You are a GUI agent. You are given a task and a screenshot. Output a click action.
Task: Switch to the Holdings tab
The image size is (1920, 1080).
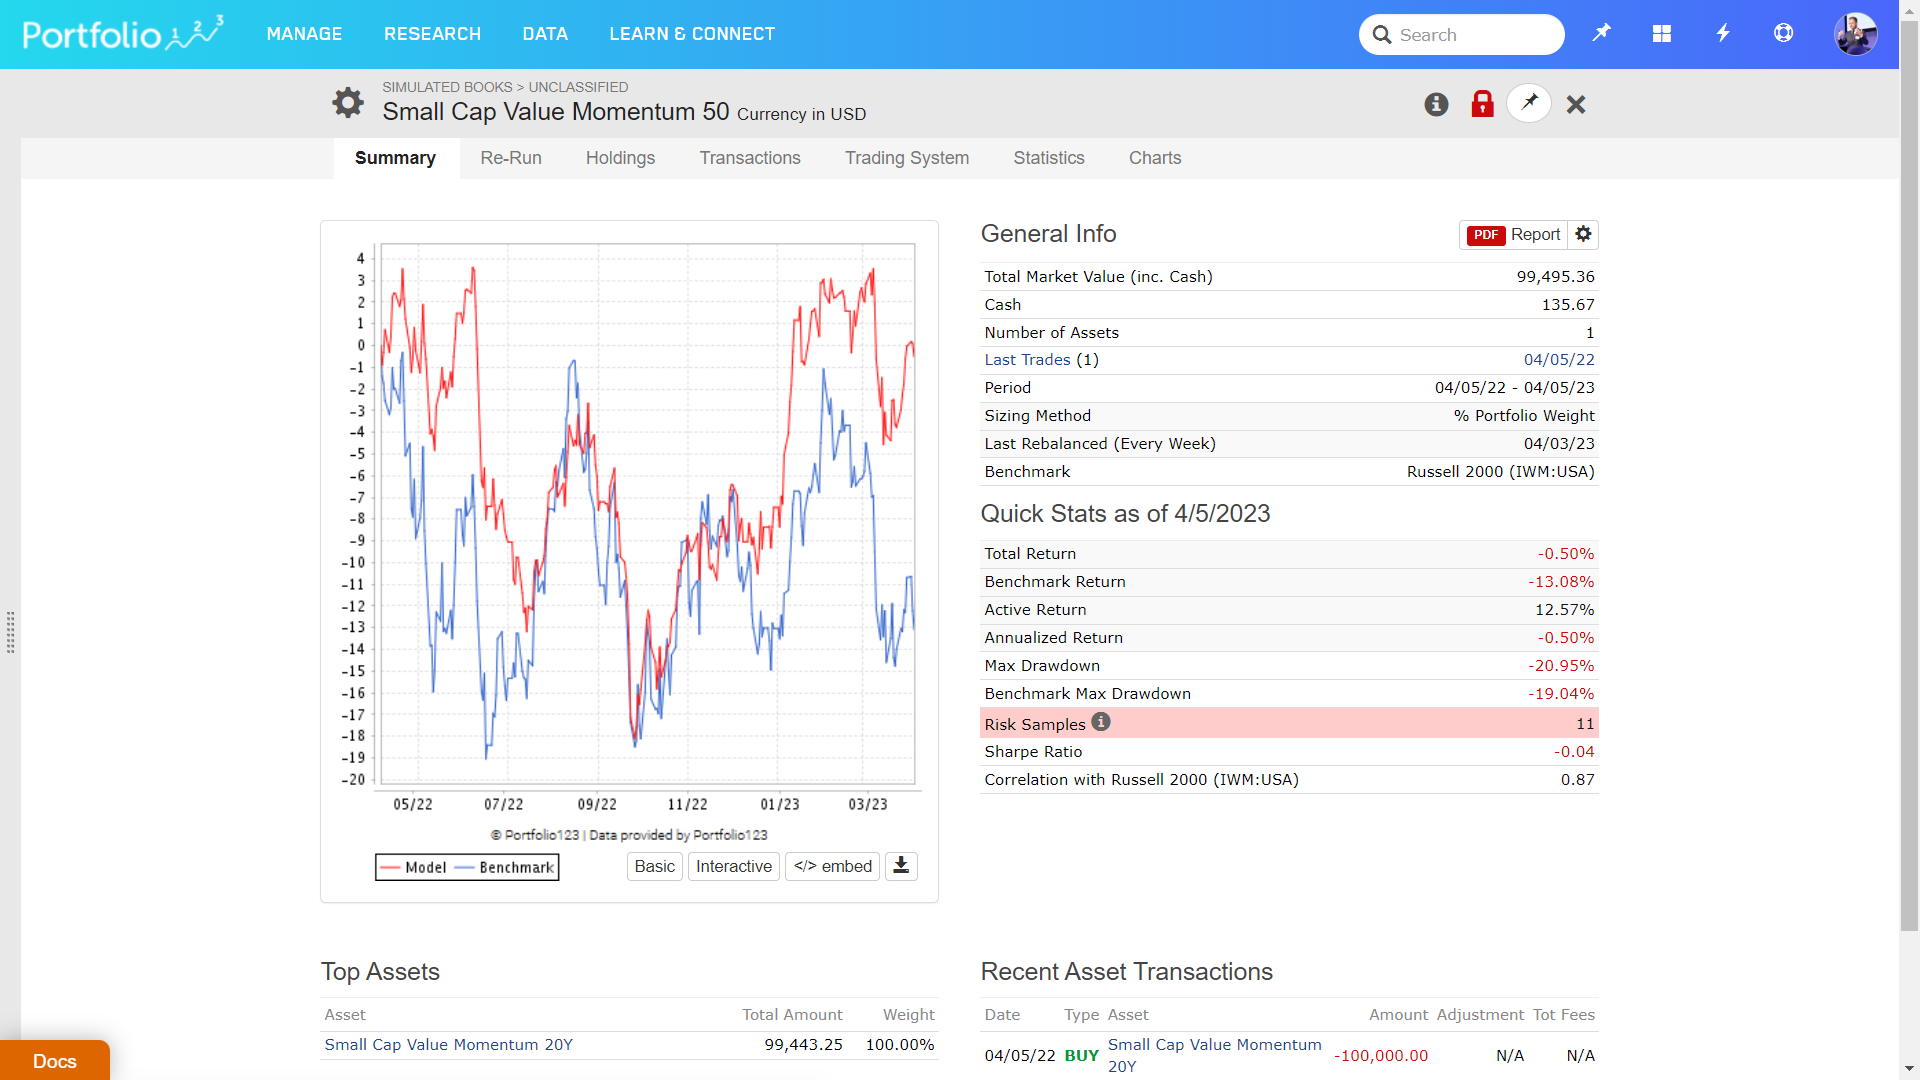pos(620,158)
